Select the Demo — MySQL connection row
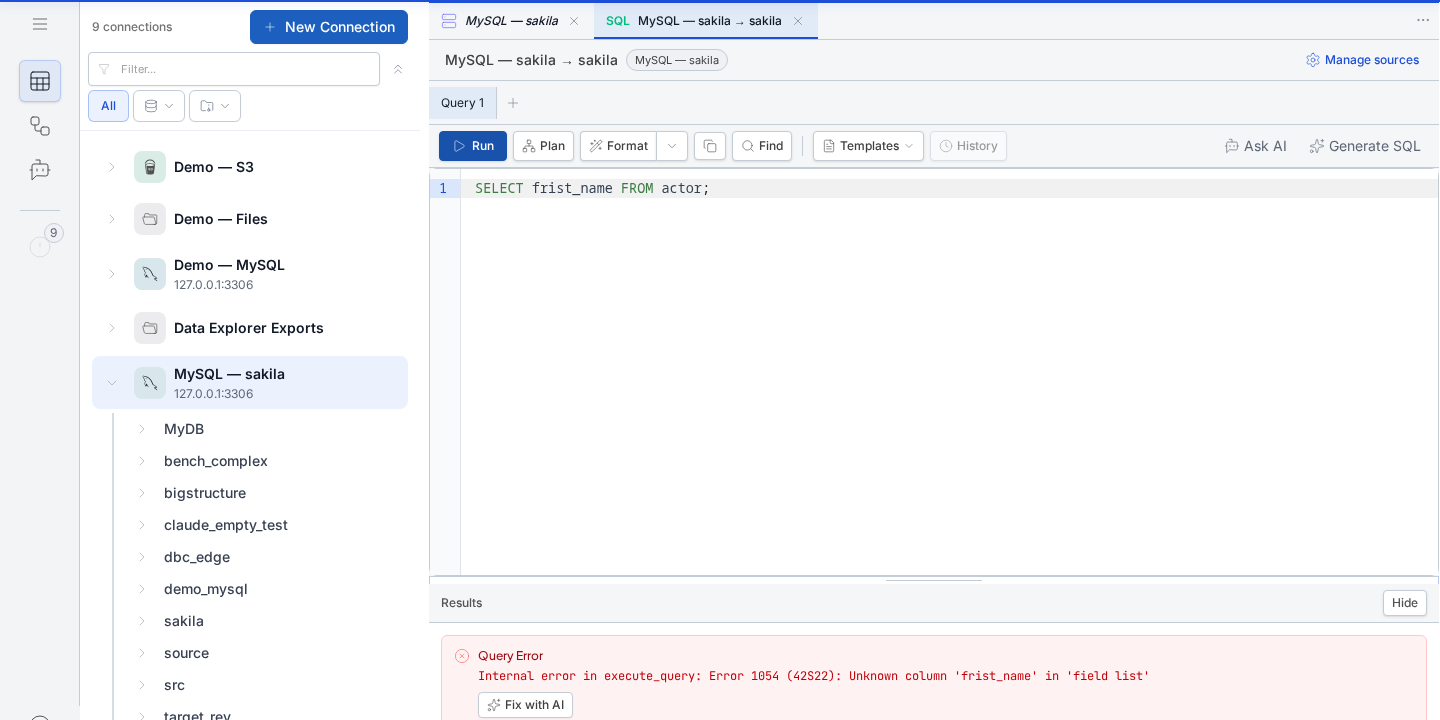Image resolution: width=1440 pixels, height=720 pixels. tap(250, 274)
